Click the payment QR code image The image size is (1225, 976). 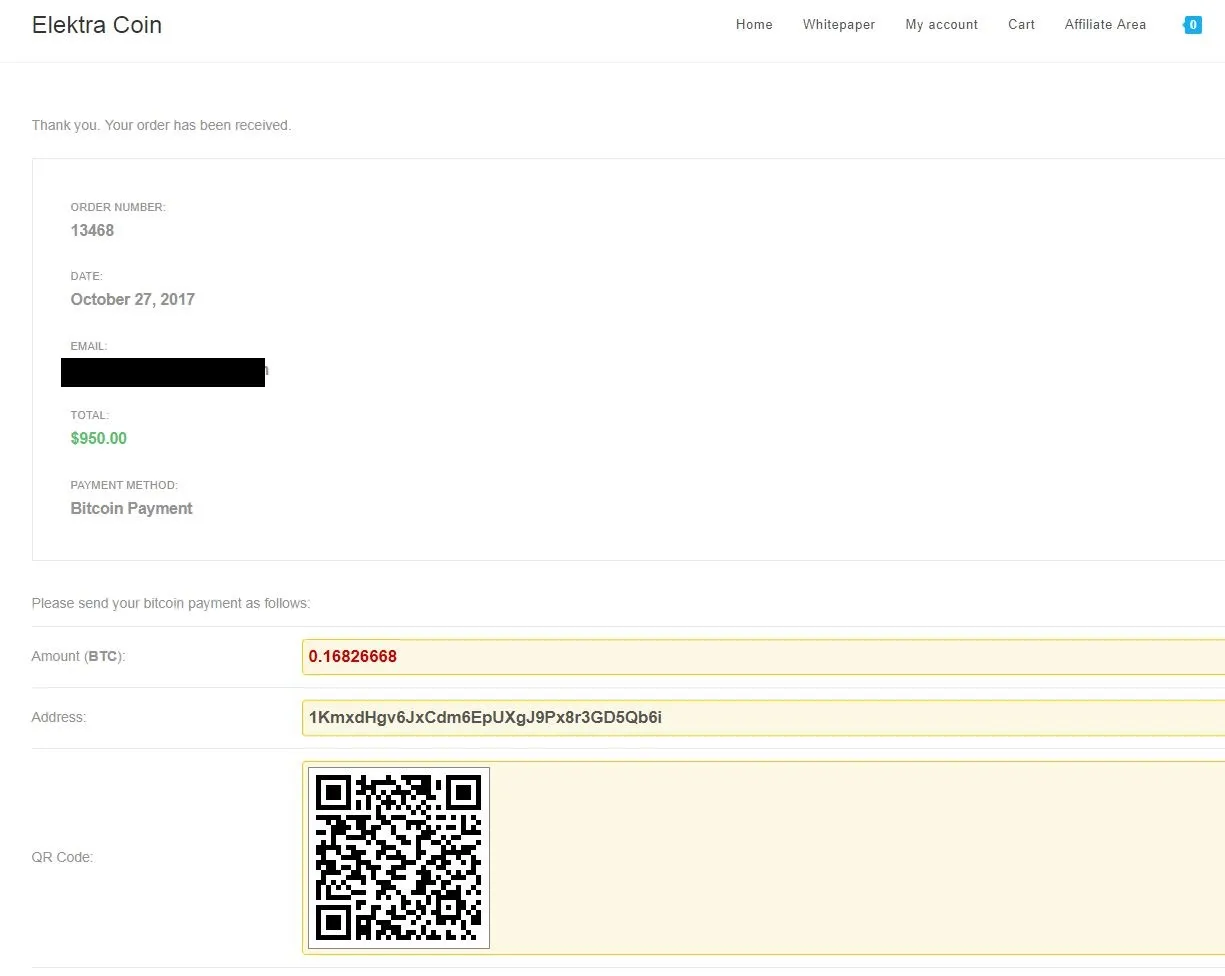pos(399,858)
